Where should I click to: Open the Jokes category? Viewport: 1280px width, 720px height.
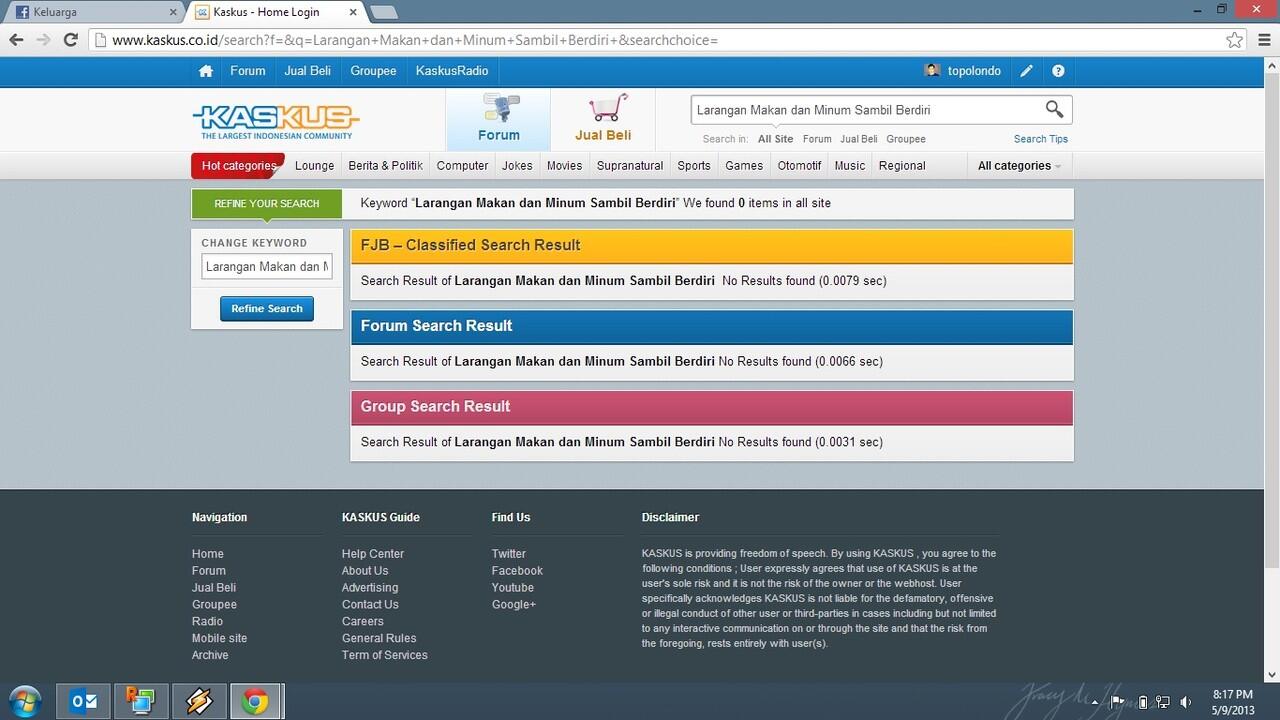[x=517, y=166]
